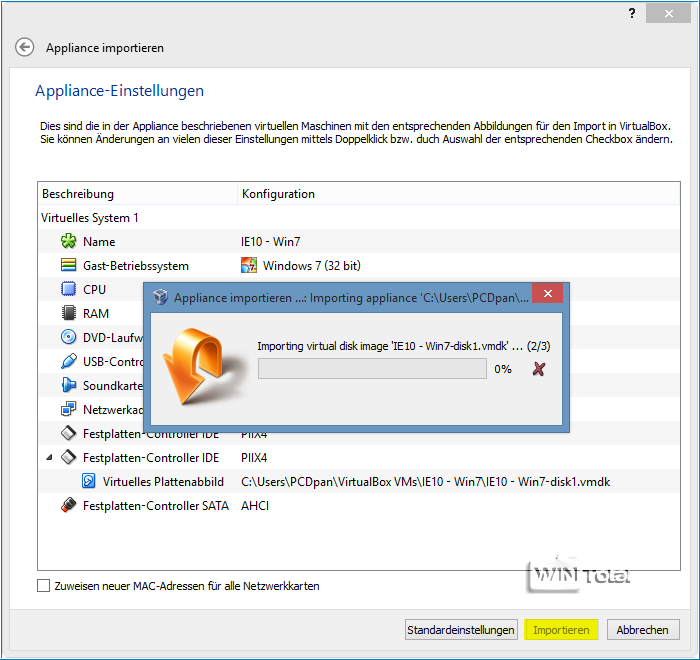The height and width of the screenshot is (660, 700).
Task: Close the import progress dialog
Action: [x=548, y=293]
